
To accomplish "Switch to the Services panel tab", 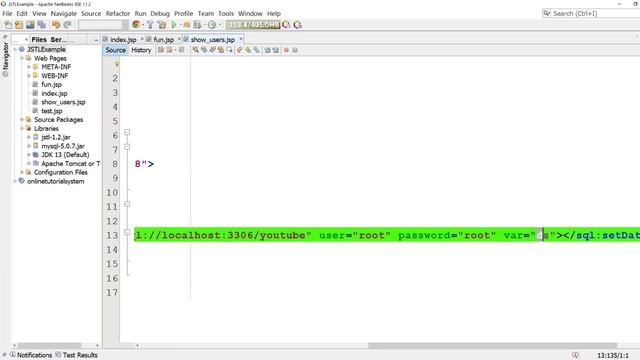I will (x=58, y=40).
